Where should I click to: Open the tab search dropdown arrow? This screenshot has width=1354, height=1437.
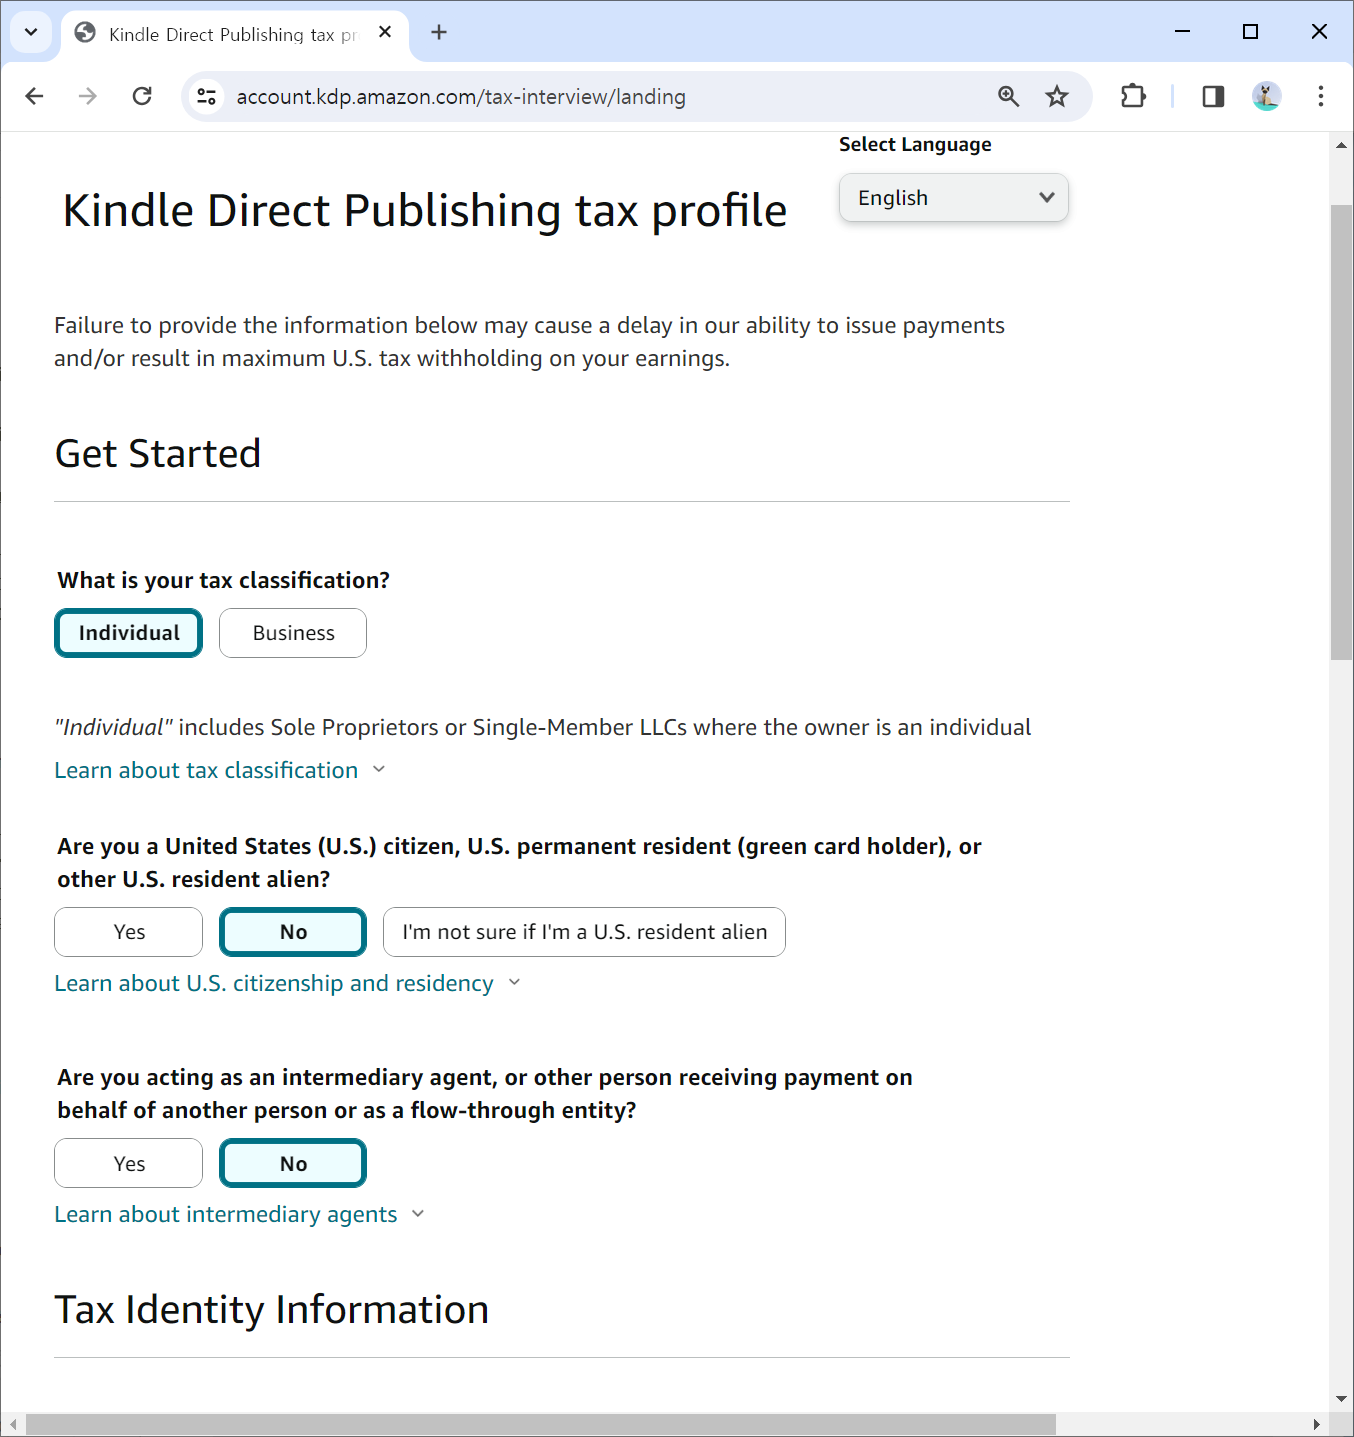coord(31,32)
